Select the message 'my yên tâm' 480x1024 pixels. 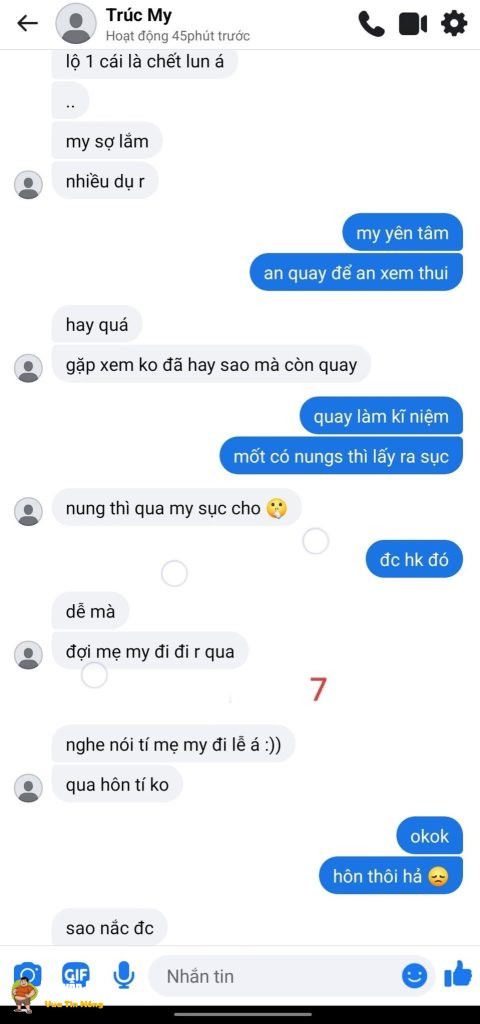pyautogui.click(x=402, y=232)
